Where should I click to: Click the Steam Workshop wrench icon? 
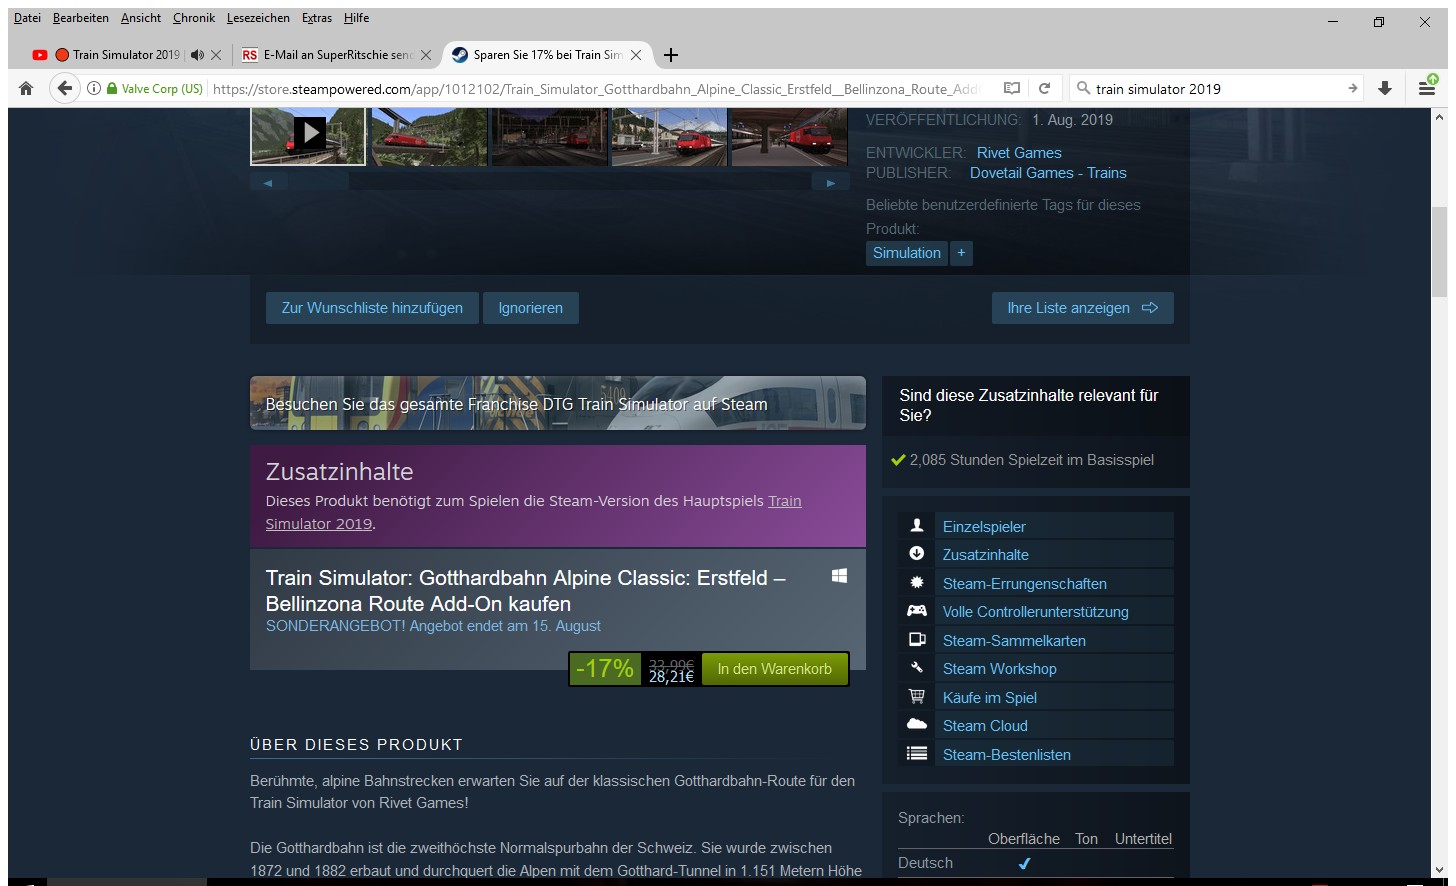[x=916, y=668]
